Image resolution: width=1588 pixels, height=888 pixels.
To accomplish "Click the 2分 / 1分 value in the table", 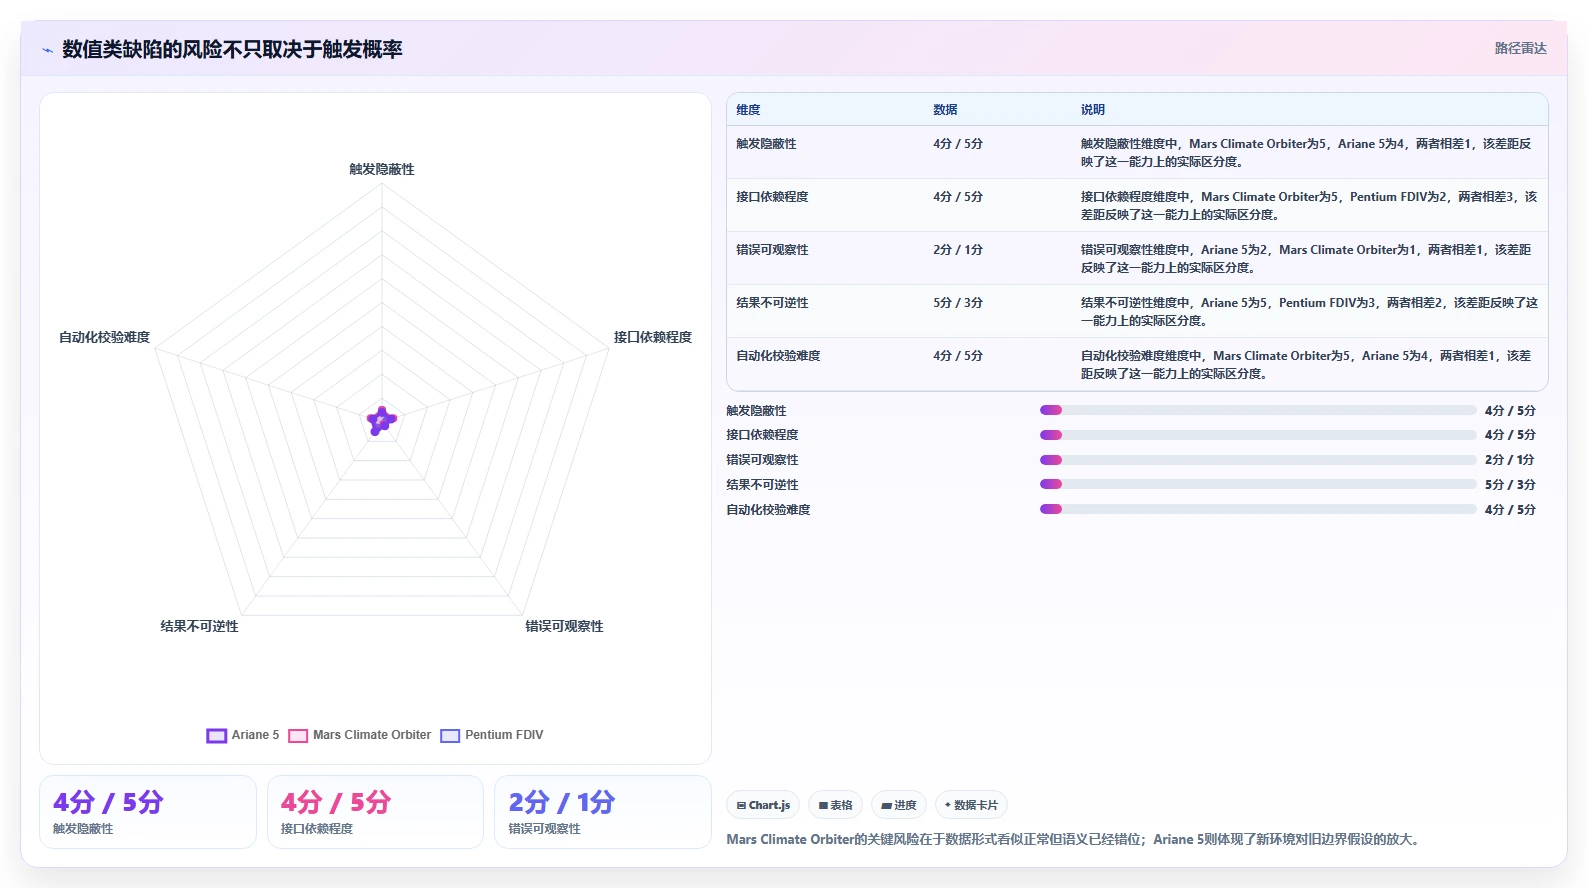I will coord(958,250).
